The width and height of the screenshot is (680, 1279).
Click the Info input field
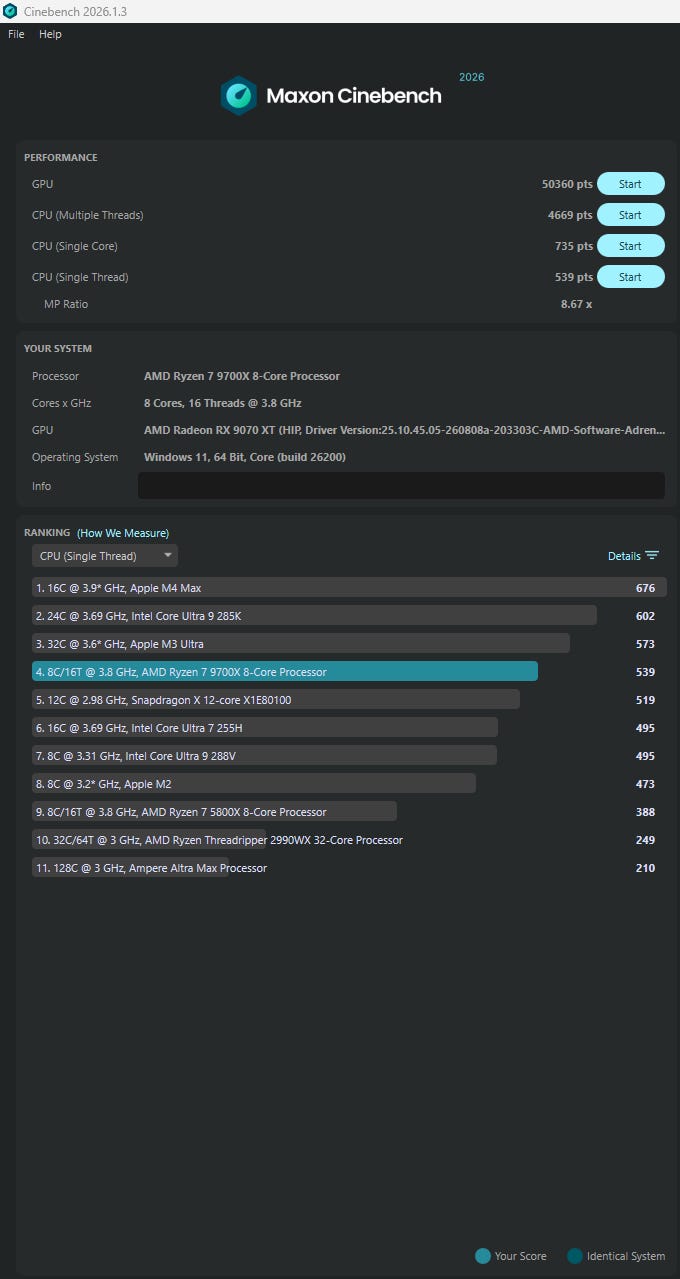[401, 486]
